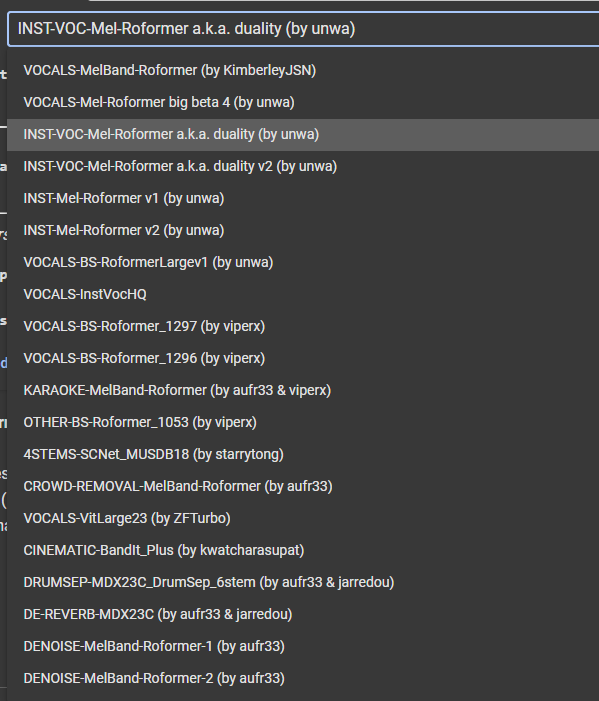This screenshot has width=599, height=701.
Task: Pick OTHER-BS-Roformer_1053 (by viperx)
Action: (x=303, y=422)
